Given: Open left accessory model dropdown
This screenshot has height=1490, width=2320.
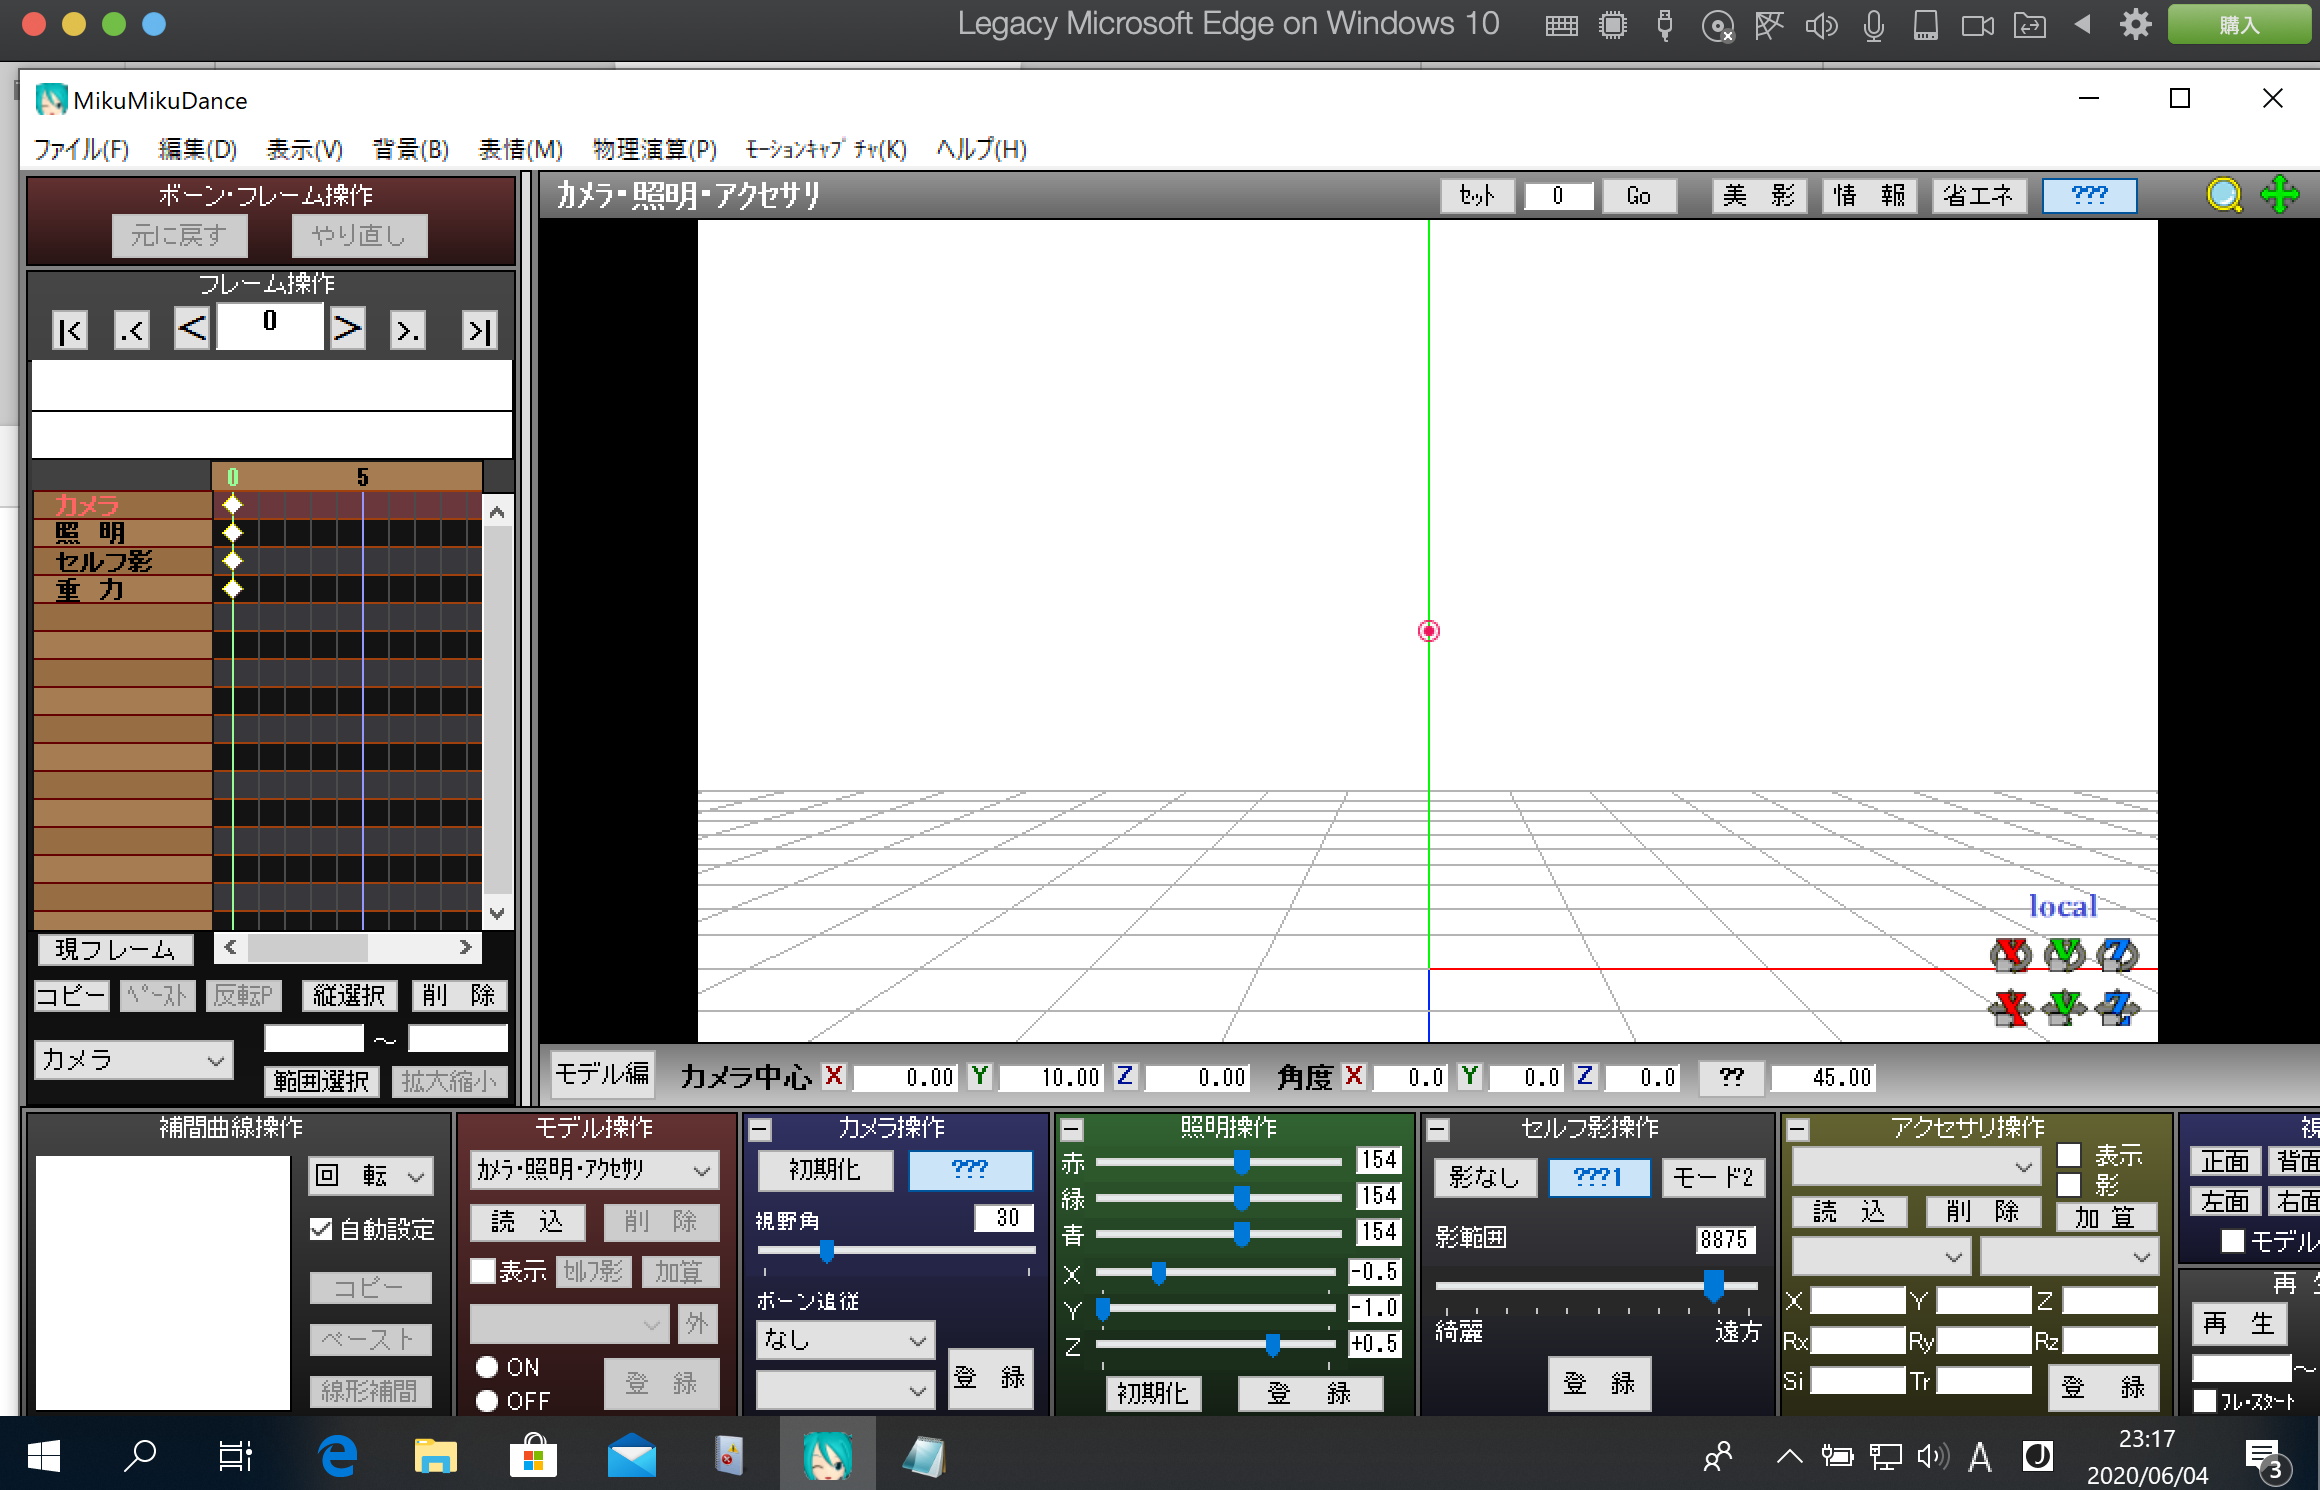Looking at the screenshot, I should pyautogui.click(x=1881, y=1256).
